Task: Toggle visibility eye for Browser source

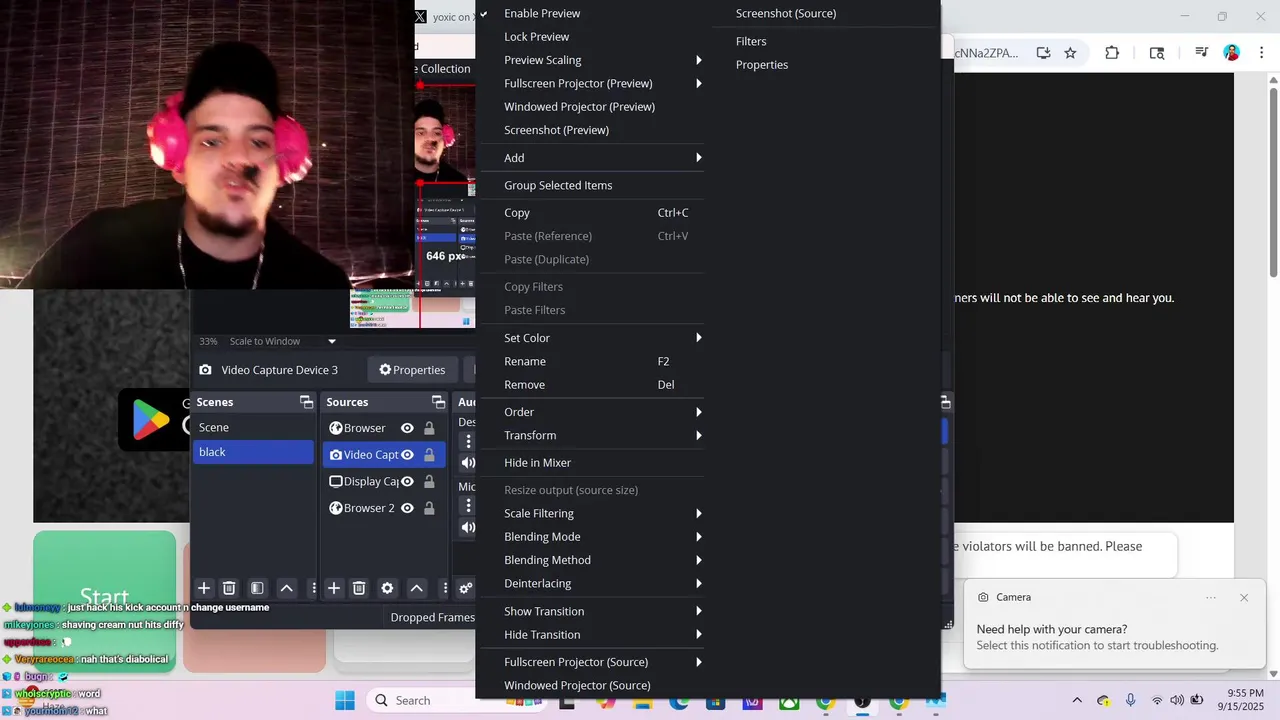Action: (407, 428)
